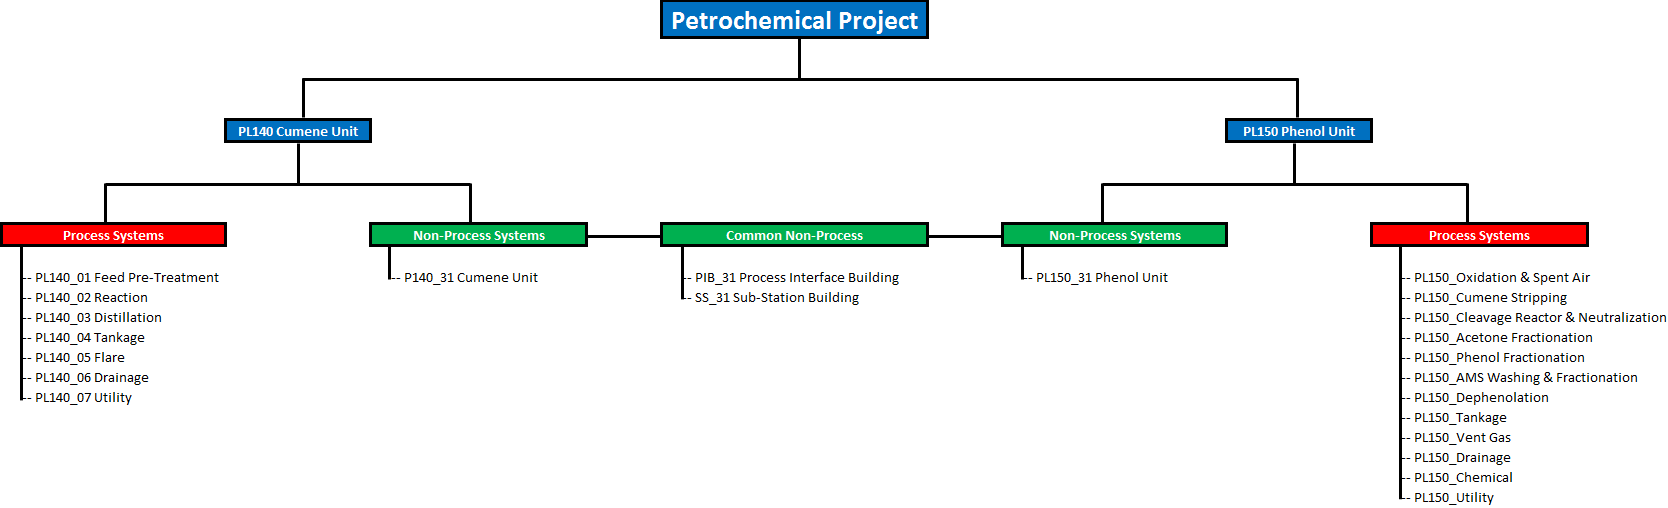Click PL140_01 Feed Pre-Treatment

(127, 278)
